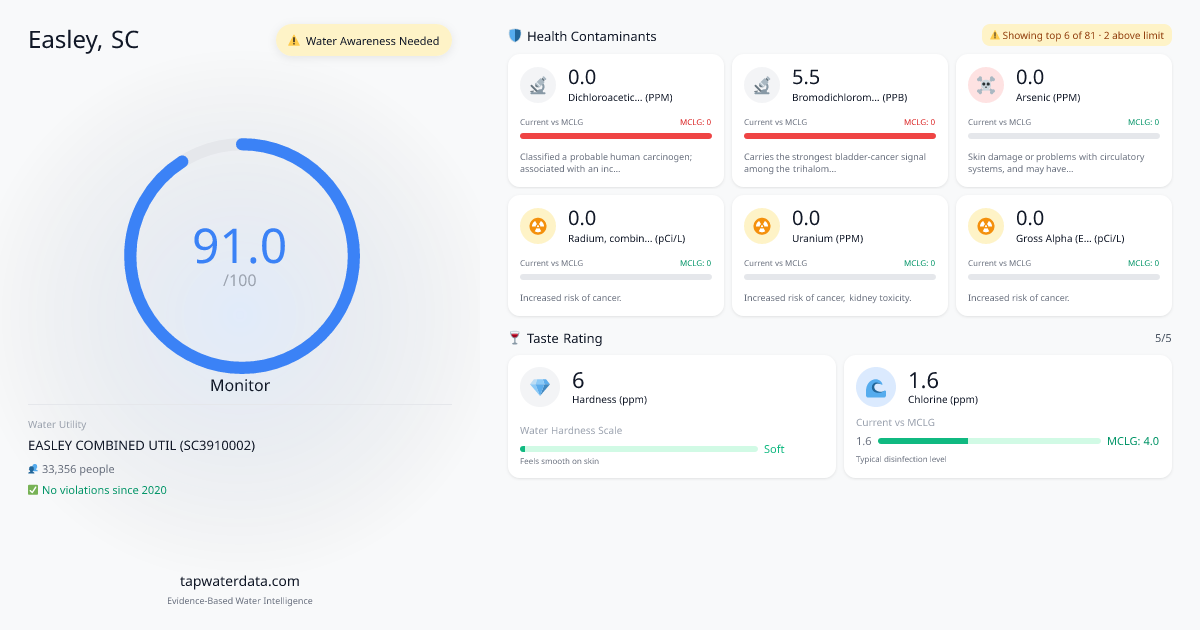Click the "MCLG: 4.0" chlorine label
Image resolution: width=1200 pixels, height=630 pixels.
pyautogui.click(x=1133, y=441)
